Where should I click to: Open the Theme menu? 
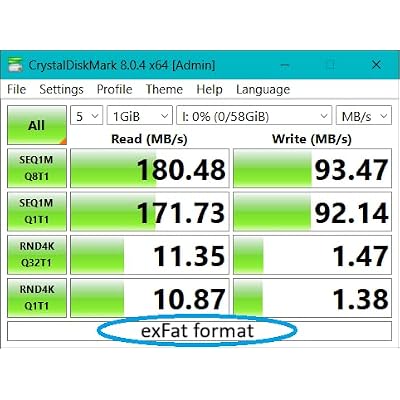(164, 89)
